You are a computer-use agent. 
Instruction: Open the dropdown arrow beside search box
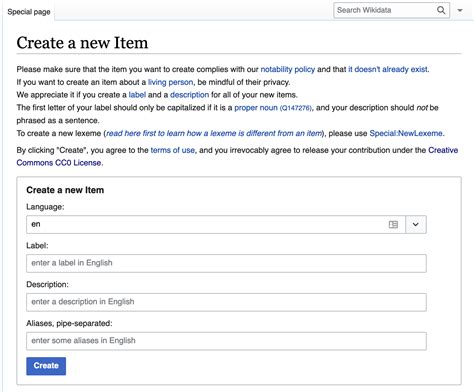(460, 10)
